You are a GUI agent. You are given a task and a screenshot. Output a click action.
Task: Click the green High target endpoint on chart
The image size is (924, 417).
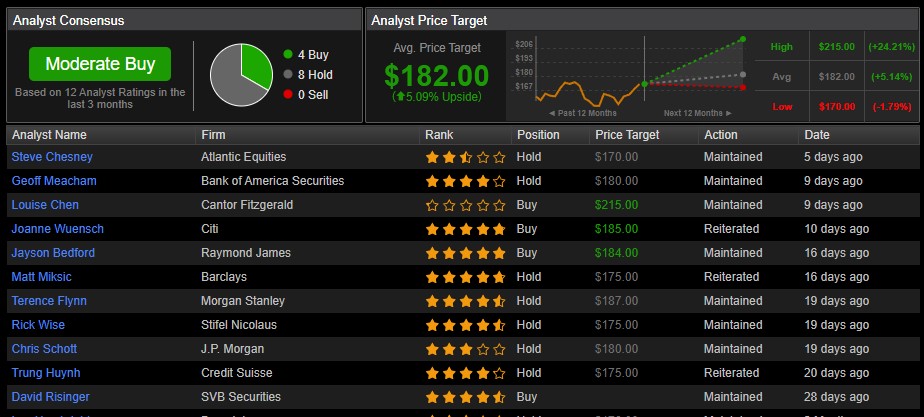[x=742, y=39]
